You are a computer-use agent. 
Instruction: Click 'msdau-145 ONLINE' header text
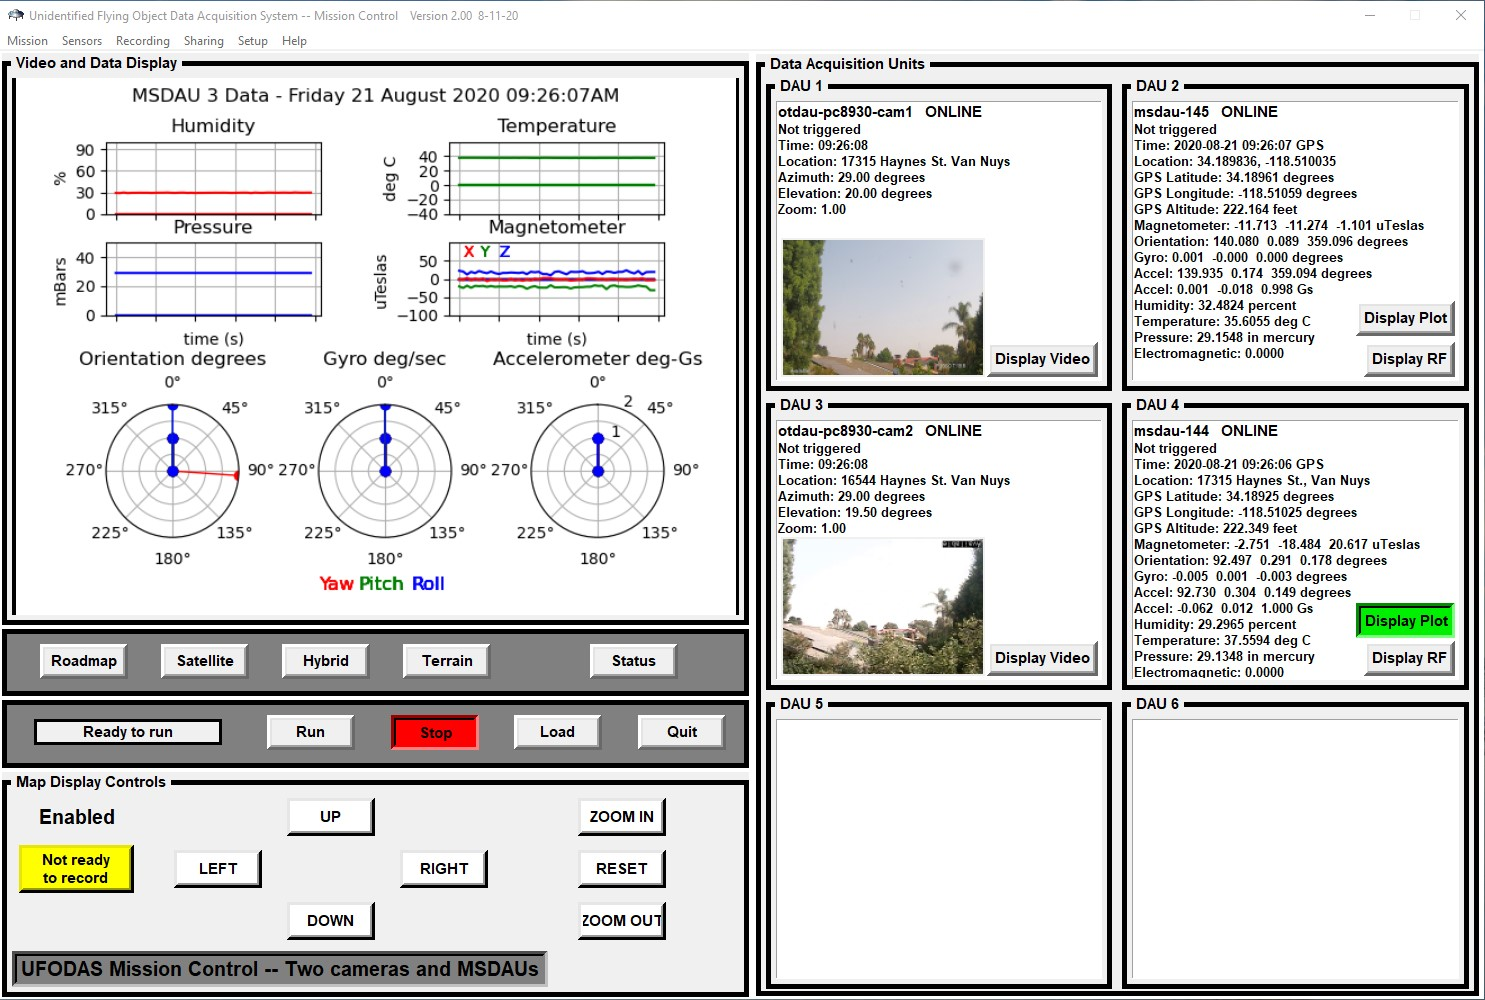coord(1205,112)
